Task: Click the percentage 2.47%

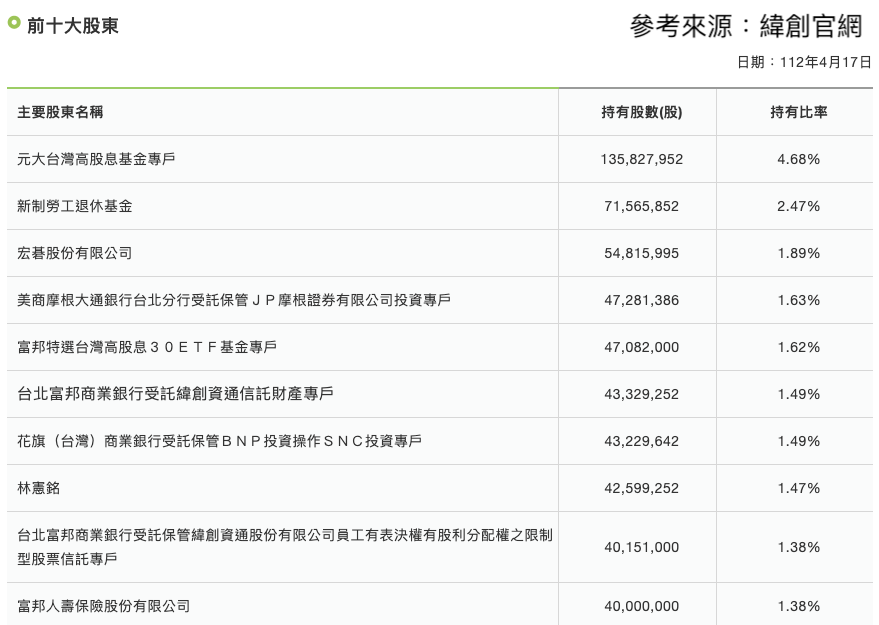Action: click(799, 206)
